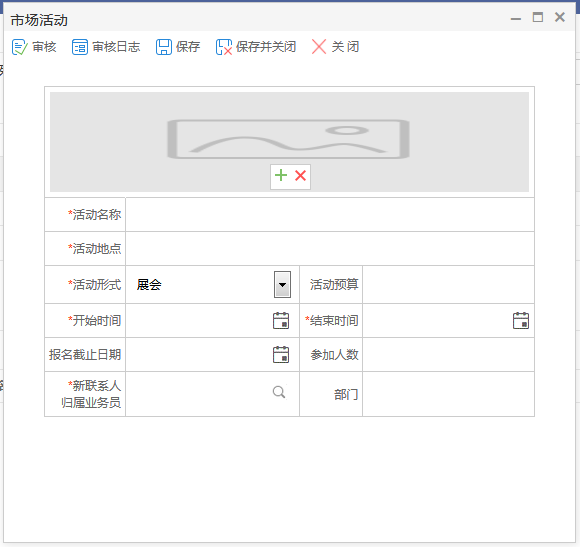Screen dimensions: 580x547
Task: Remove the image with the red X icon
Action: point(300,175)
